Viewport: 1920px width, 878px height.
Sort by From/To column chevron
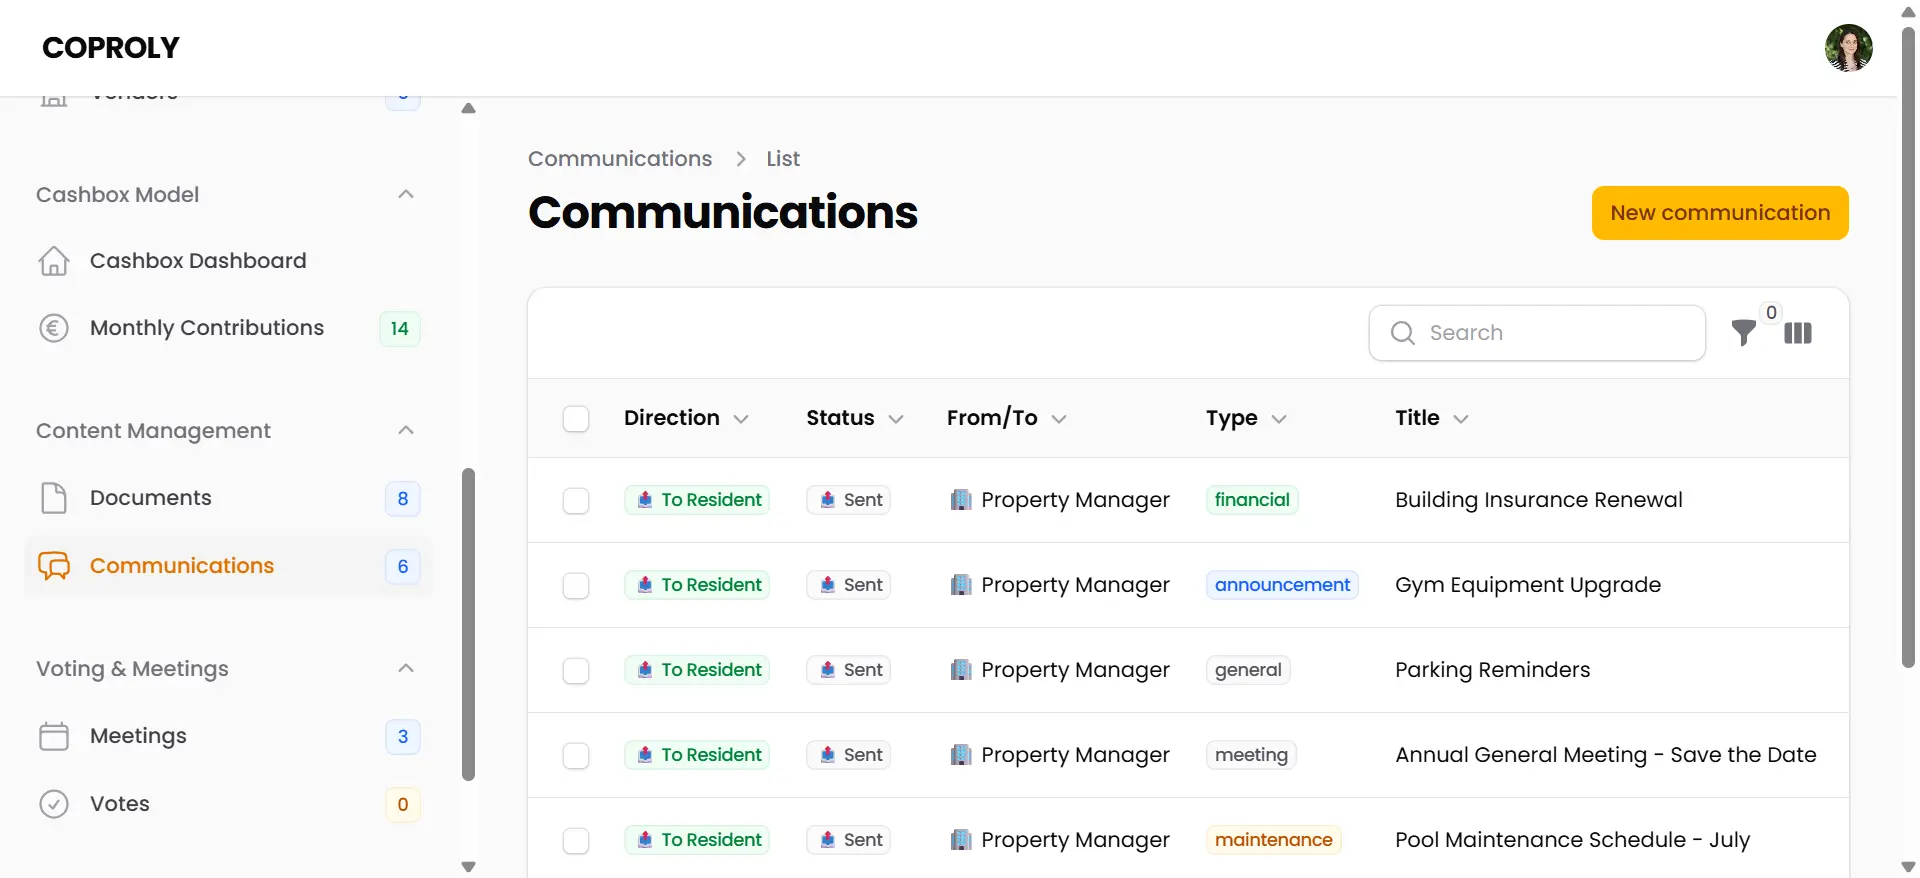tap(1059, 419)
